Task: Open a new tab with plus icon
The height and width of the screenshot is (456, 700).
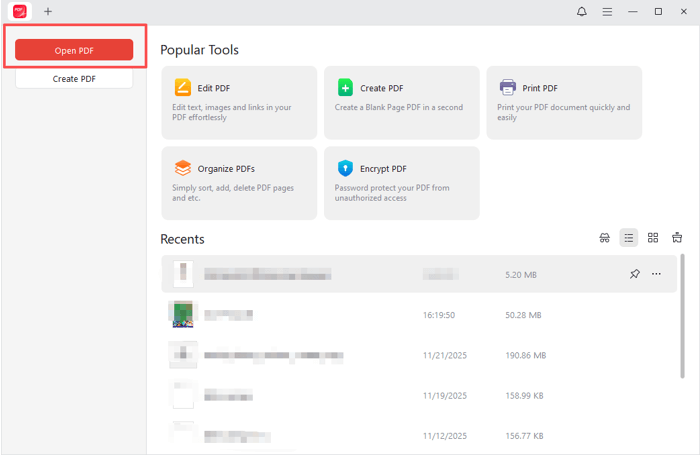Action: [x=48, y=12]
